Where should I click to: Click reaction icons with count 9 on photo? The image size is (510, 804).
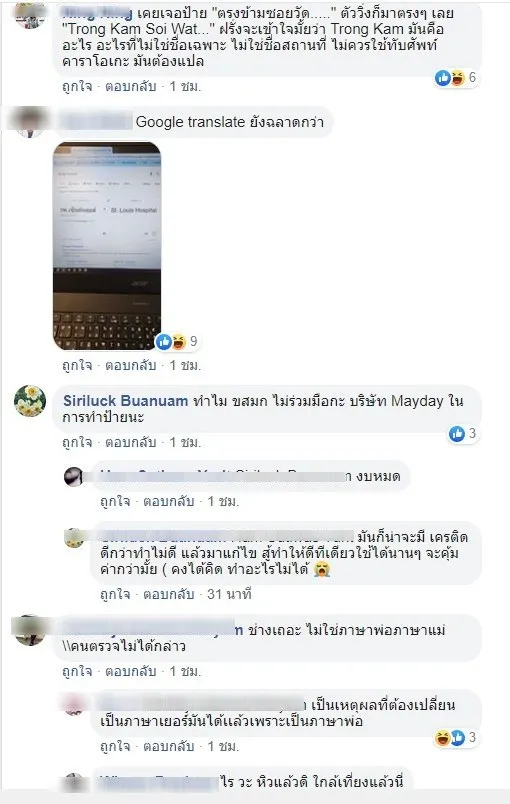177,341
